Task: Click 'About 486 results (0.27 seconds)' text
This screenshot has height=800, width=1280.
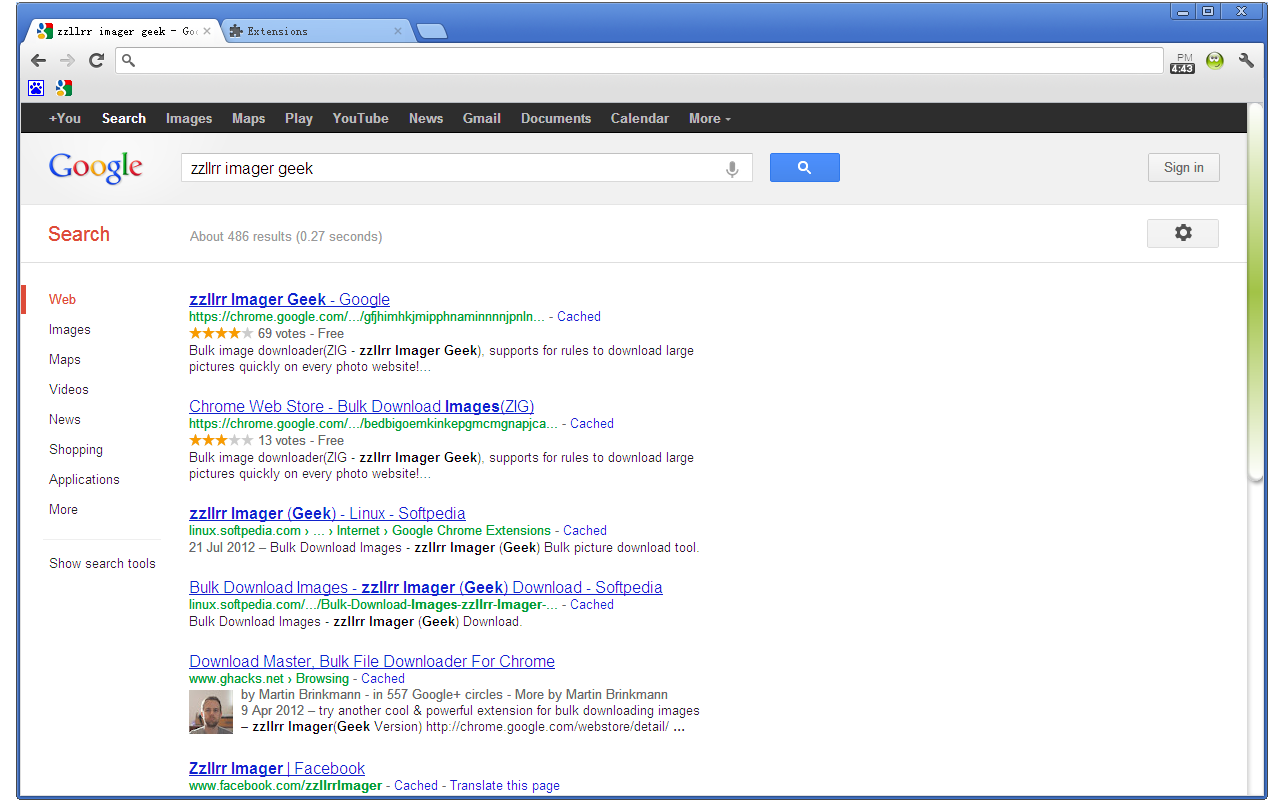Action: click(x=286, y=236)
